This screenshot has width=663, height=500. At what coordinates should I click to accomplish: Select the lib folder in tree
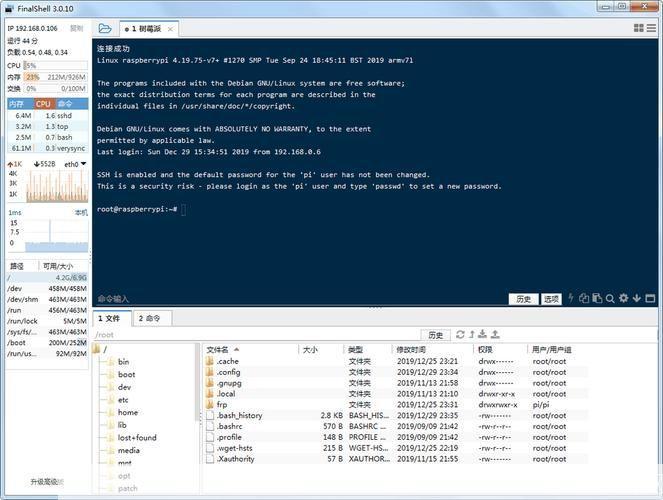point(117,425)
